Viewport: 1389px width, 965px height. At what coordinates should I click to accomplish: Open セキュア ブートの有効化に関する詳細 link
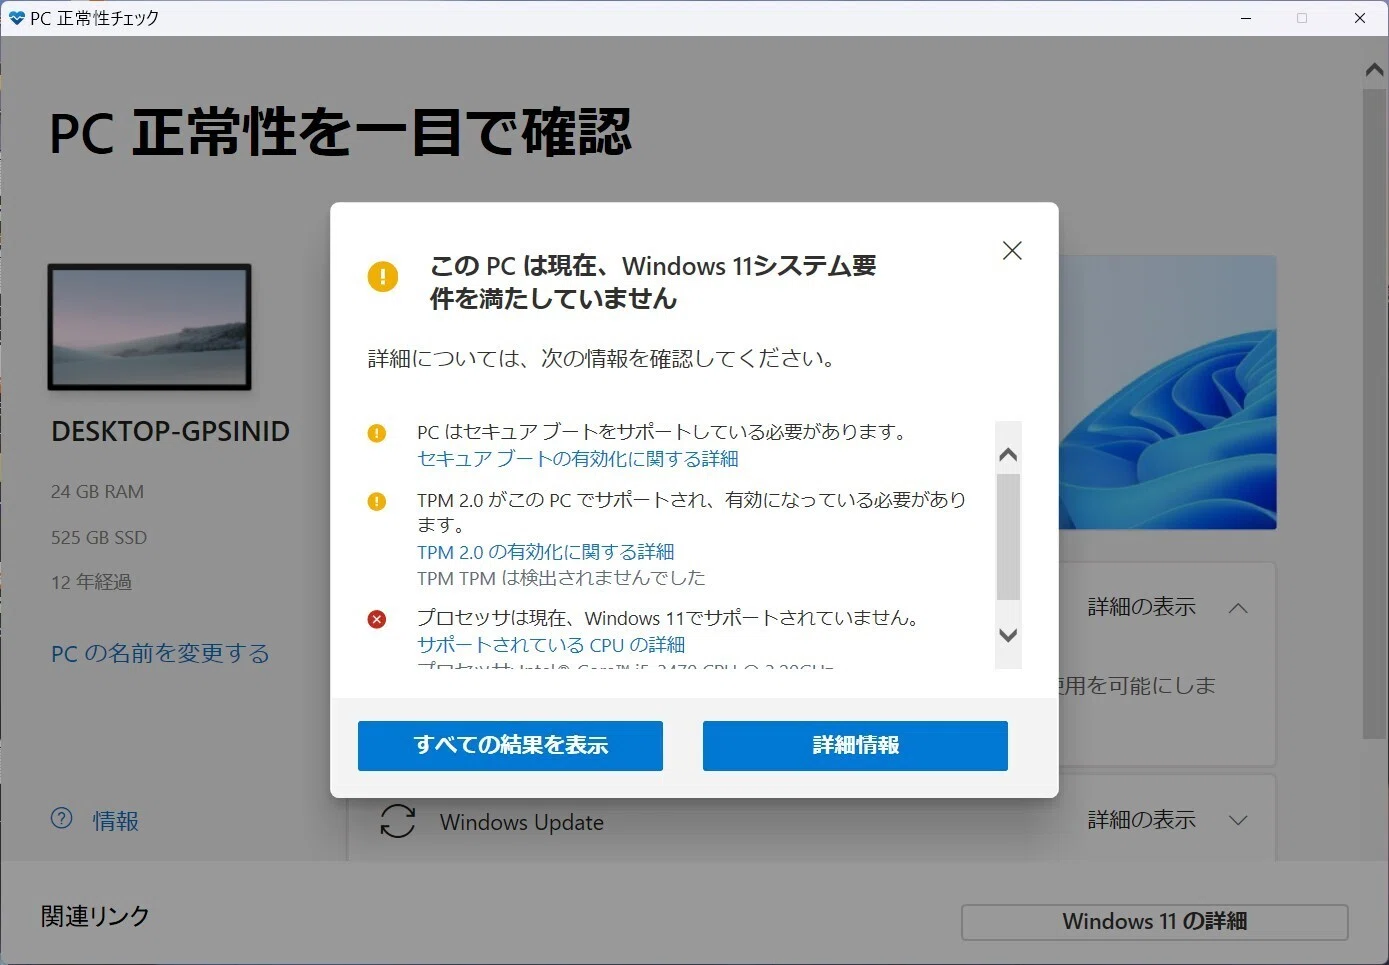[x=578, y=459]
